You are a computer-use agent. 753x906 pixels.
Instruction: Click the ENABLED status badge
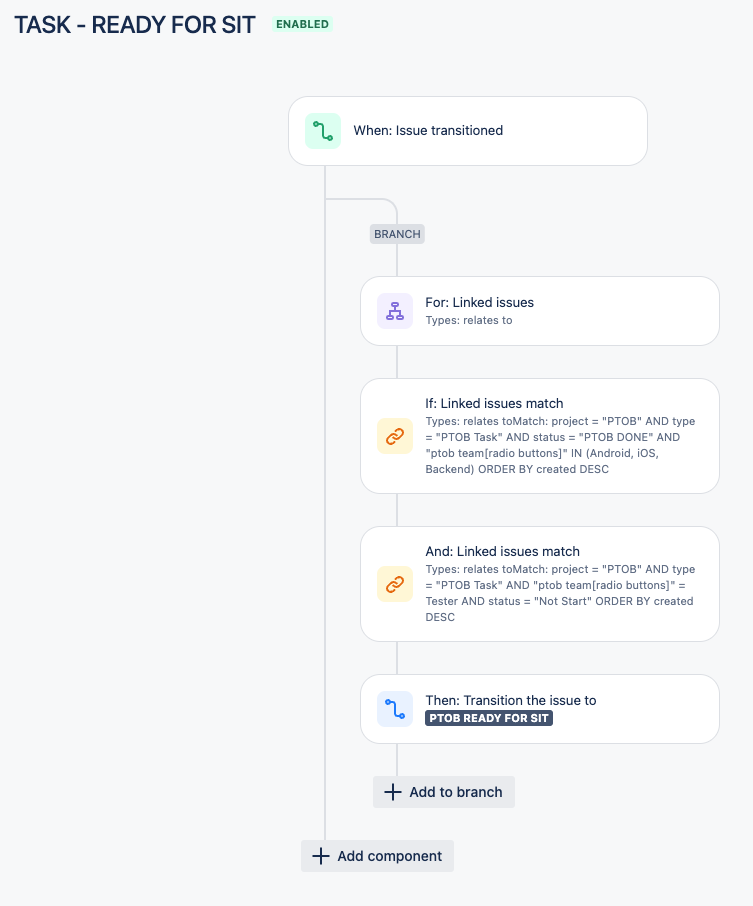302,24
